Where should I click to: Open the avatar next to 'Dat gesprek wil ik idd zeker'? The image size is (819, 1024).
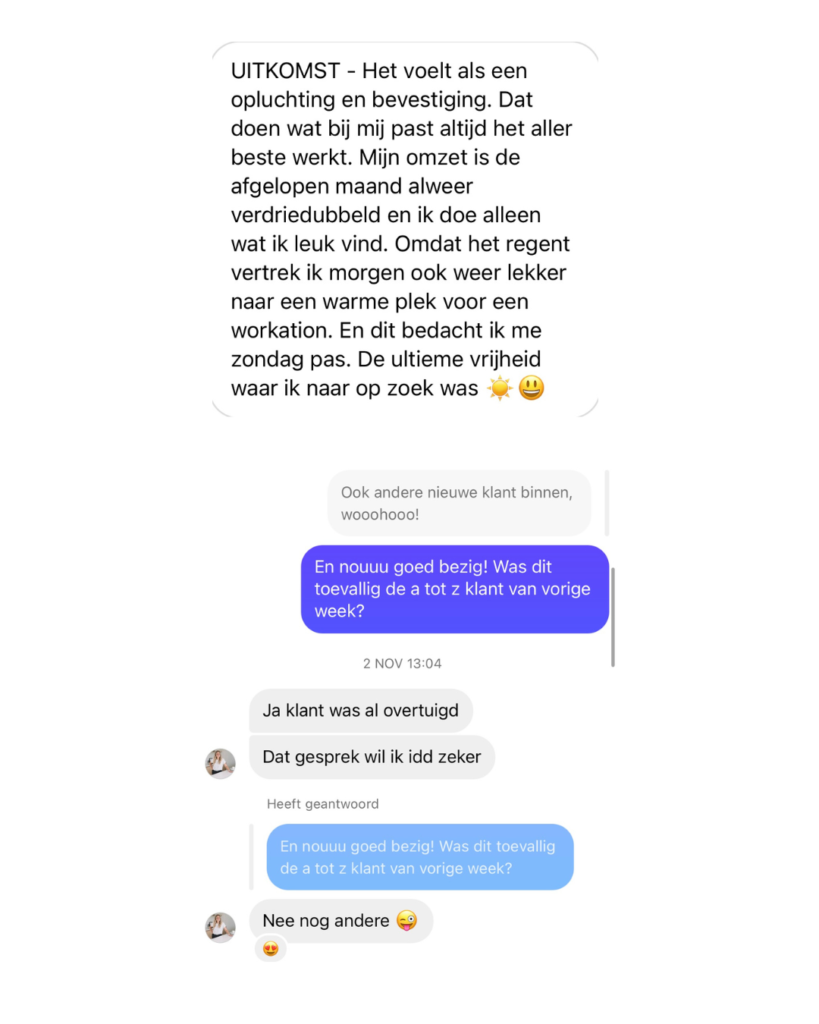(221, 763)
